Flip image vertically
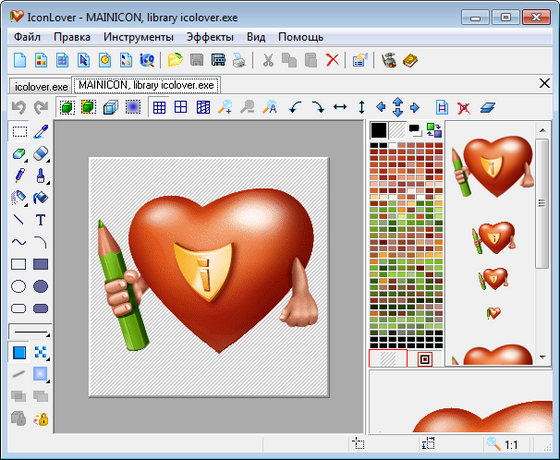 coord(361,107)
